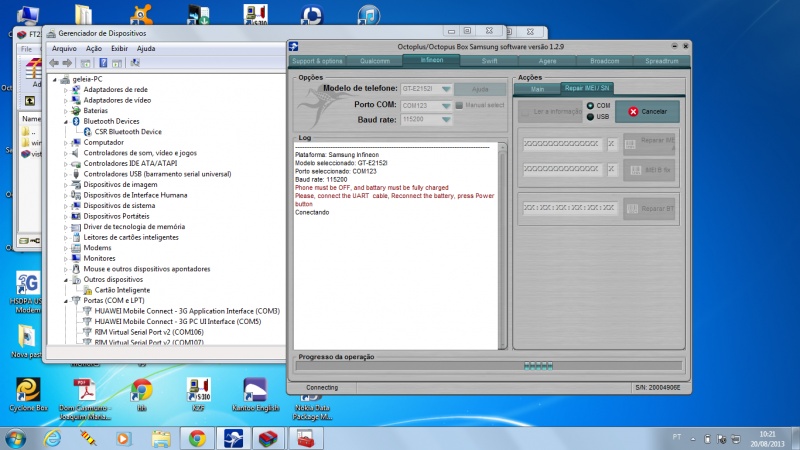The image size is (800, 450).
Task: Click the Reparar BT button
Action: (649, 209)
